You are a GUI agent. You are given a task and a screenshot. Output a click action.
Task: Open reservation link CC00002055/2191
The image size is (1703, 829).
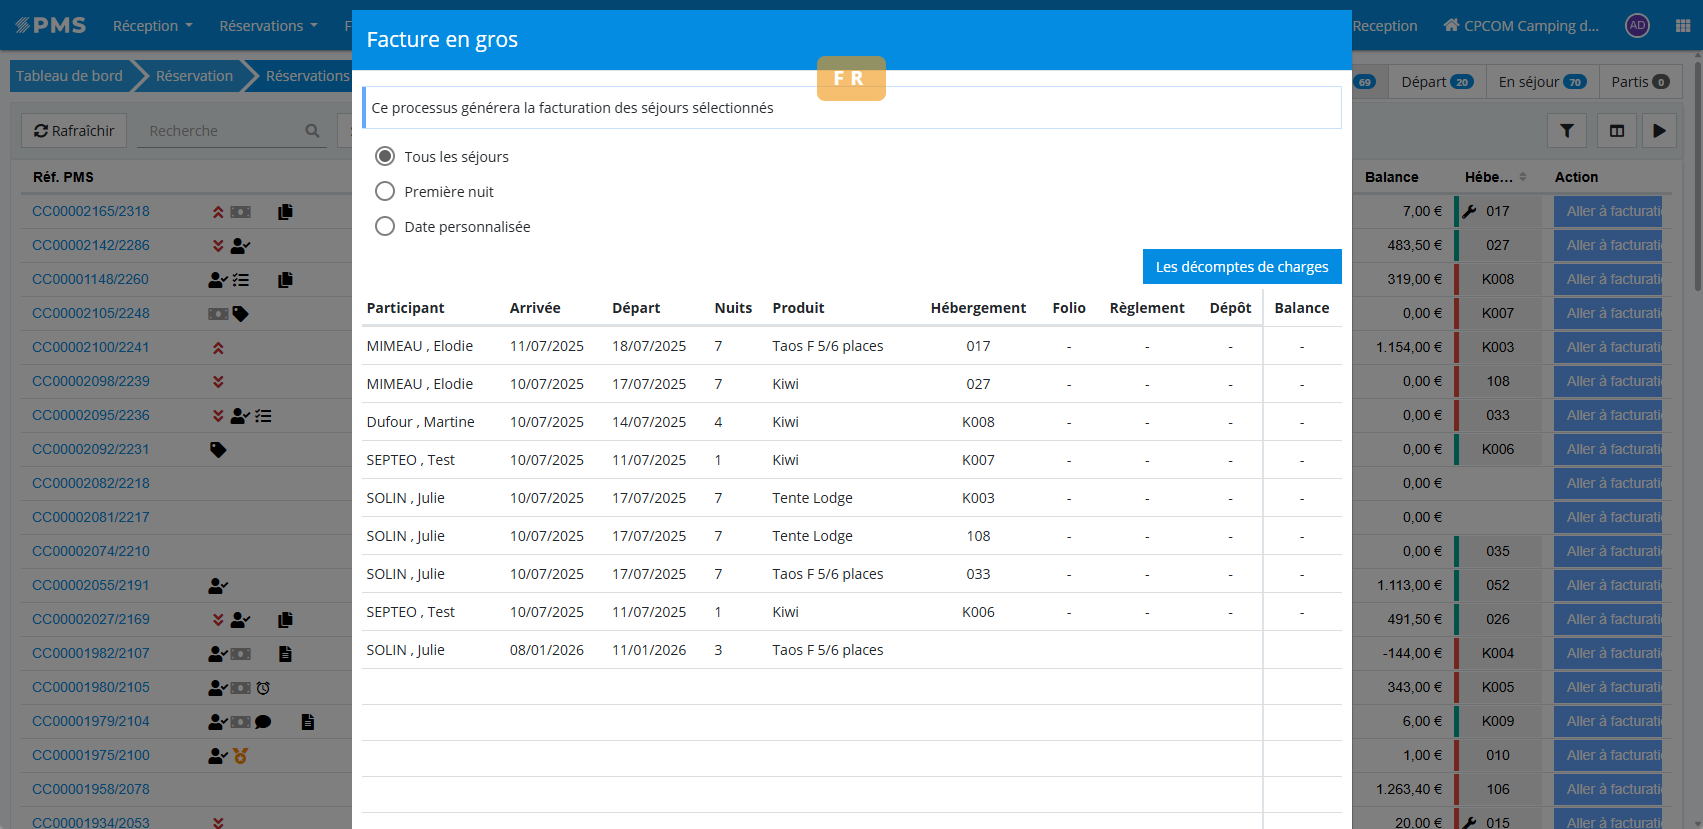91,585
